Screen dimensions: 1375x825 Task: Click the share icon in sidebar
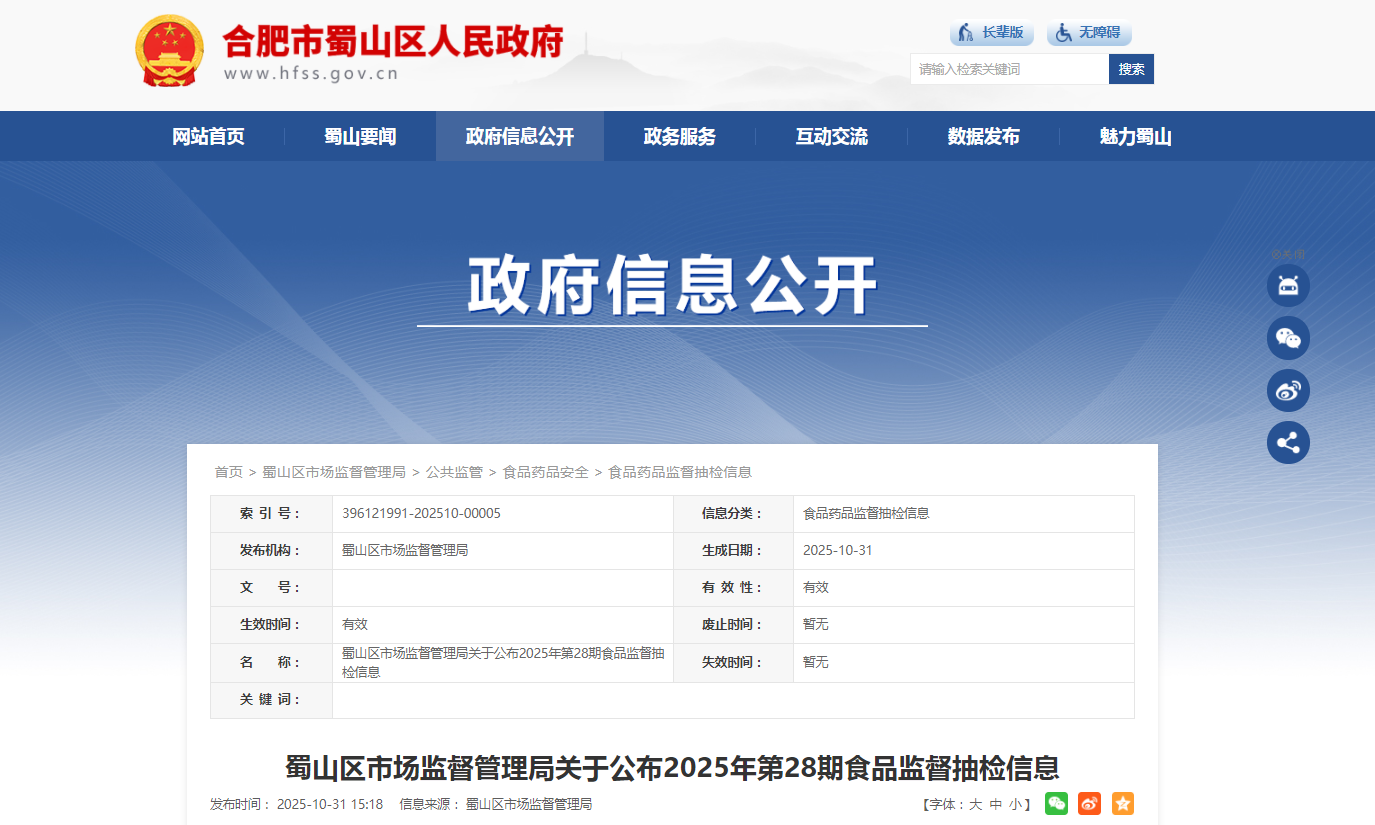click(x=1288, y=442)
